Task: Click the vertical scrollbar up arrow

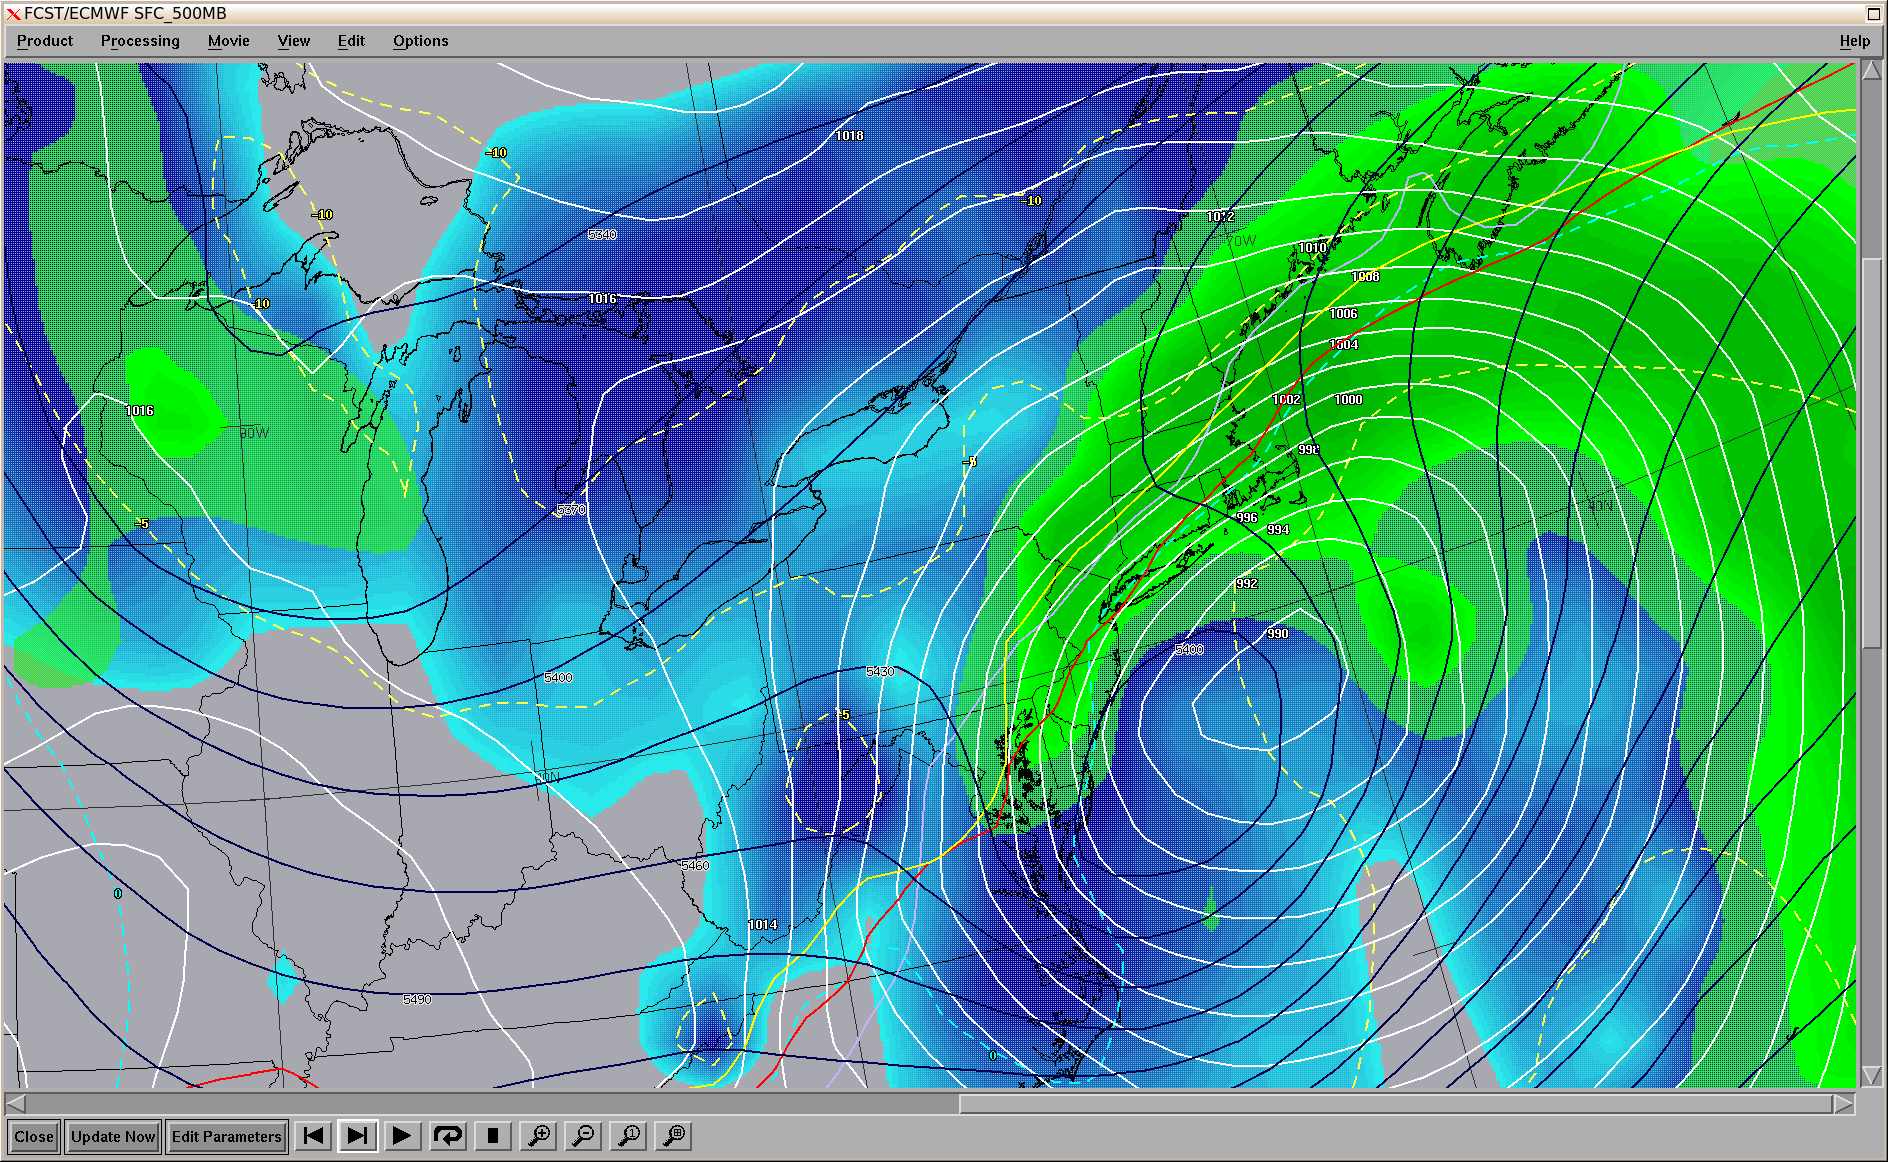Action: pos(1871,71)
